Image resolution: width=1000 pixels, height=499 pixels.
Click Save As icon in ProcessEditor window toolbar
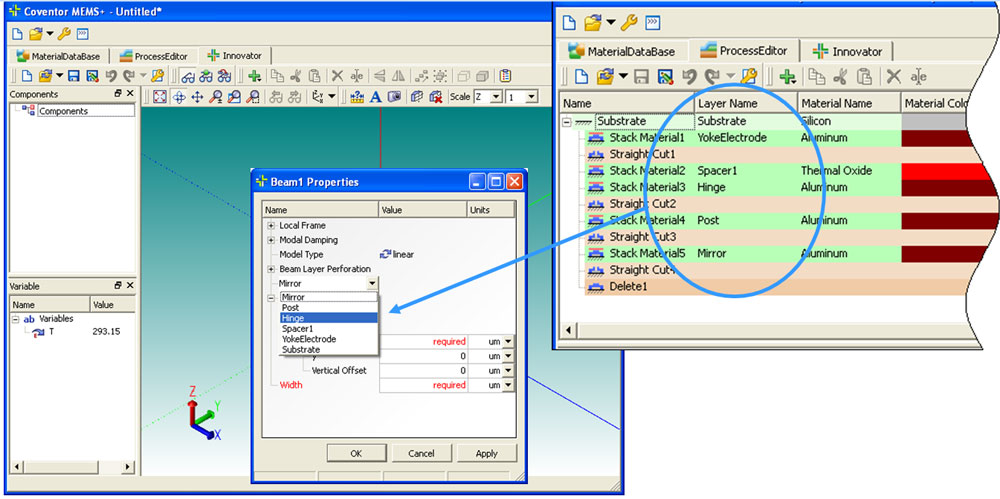coord(666,77)
